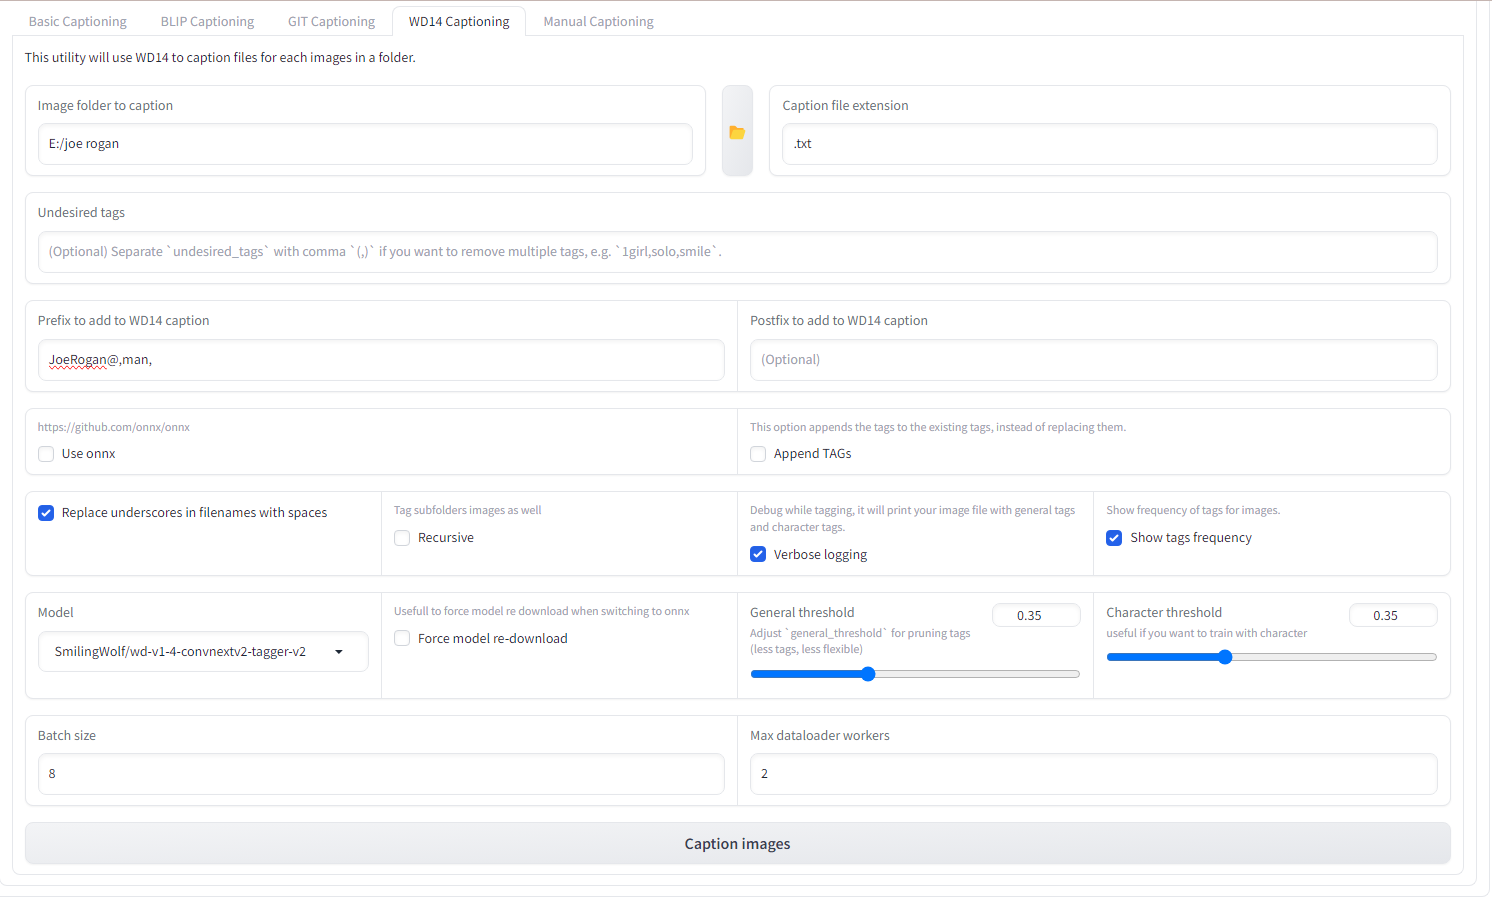The image size is (1492, 897).
Task: Click the Character threshold number box
Action: point(1393,615)
